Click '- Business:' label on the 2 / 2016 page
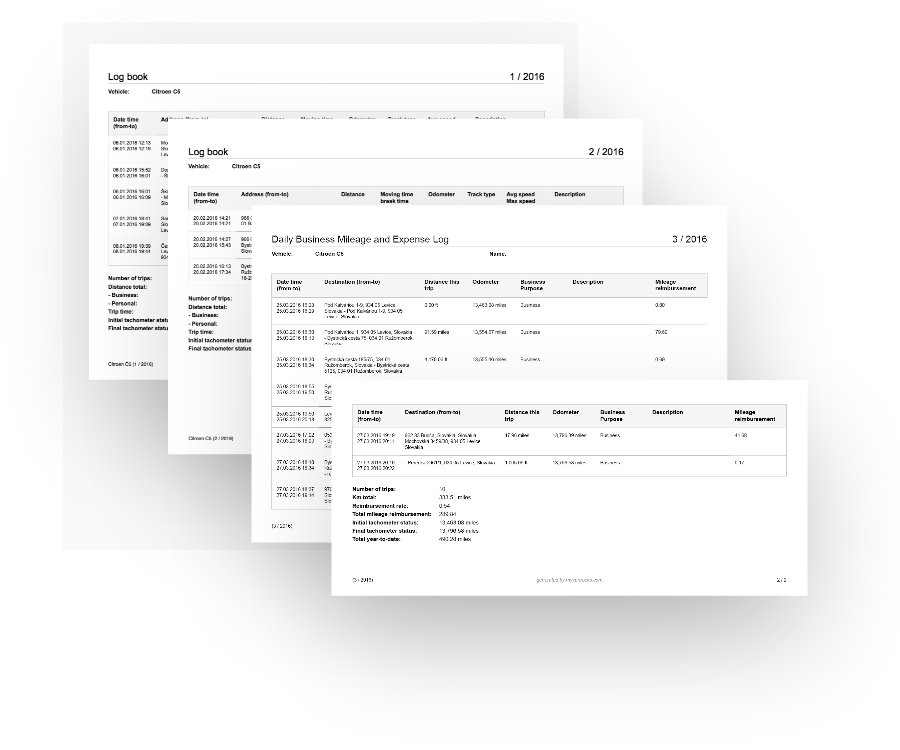The image size is (900, 750). tap(203, 315)
